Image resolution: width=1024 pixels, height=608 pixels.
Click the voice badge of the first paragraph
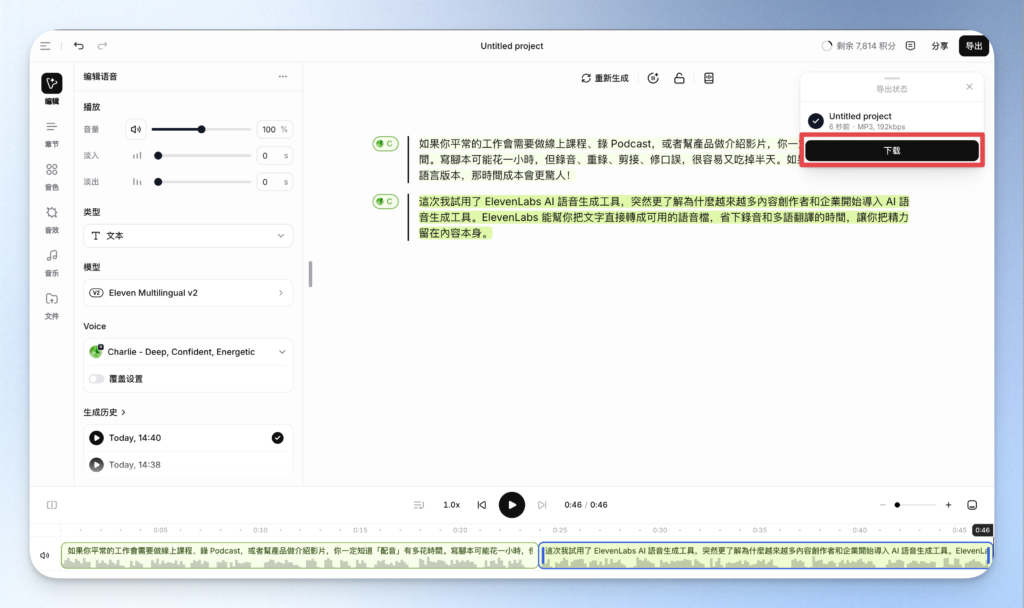[385, 144]
